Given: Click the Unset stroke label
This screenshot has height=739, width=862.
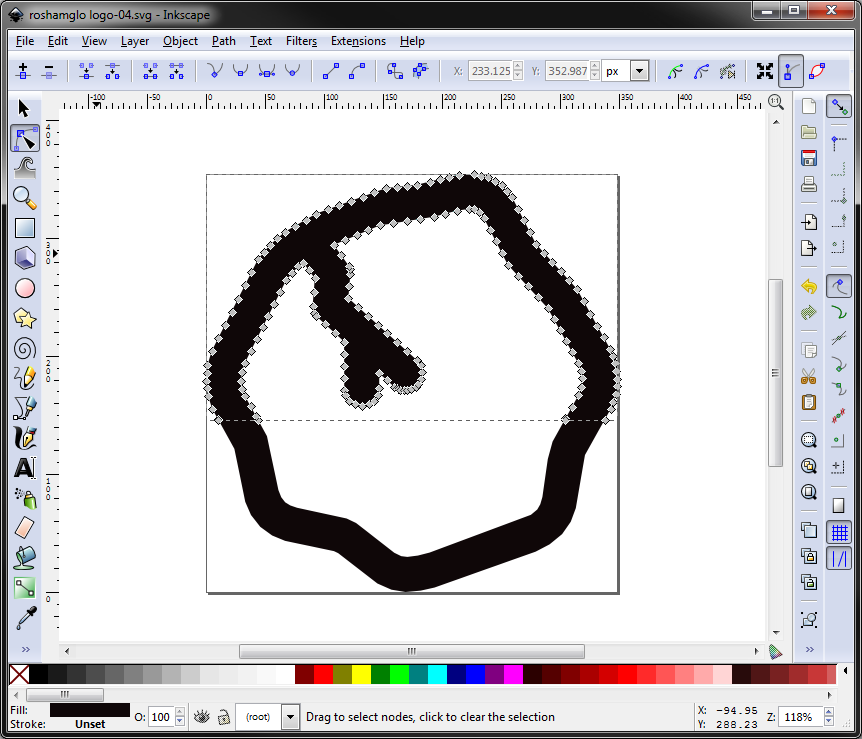Looking at the screenshot, I should tap(90, 724).
